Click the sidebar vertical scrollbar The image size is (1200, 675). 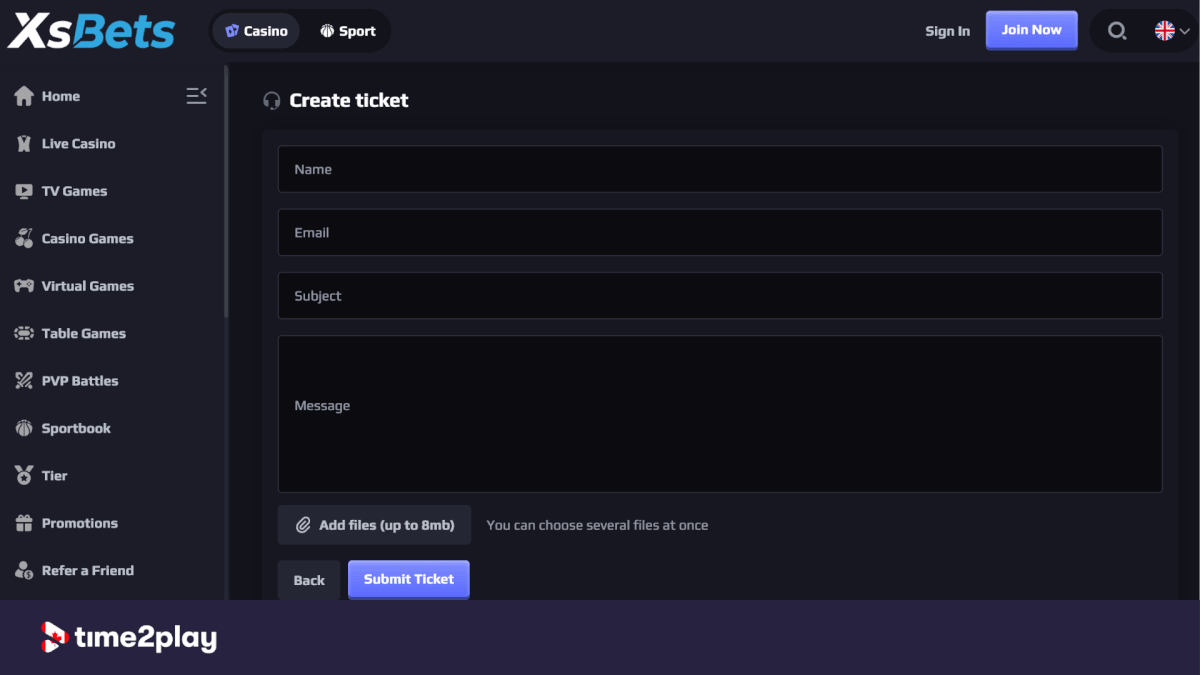(226, 192)
